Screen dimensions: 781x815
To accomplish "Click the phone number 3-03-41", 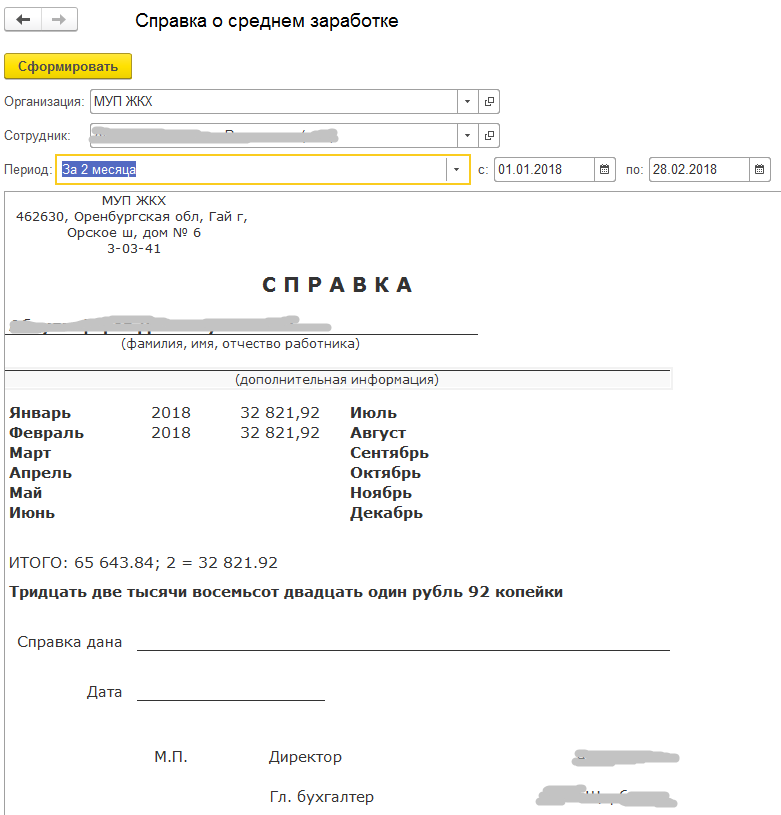I will pyautogui.click(x=134, y=249).
